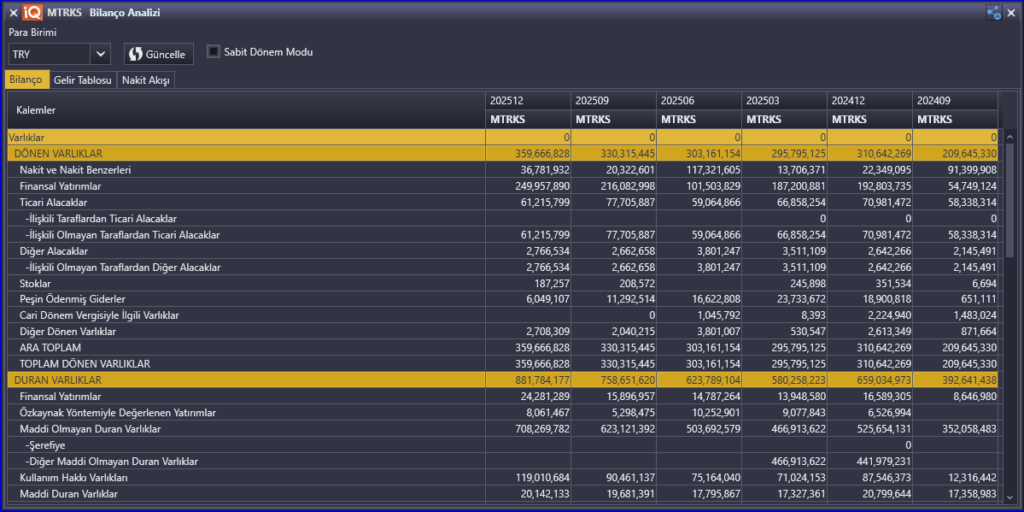Select the Bilanço tab
The height and width of the screenshot is (512, 1024).
(x=26, y=80)
